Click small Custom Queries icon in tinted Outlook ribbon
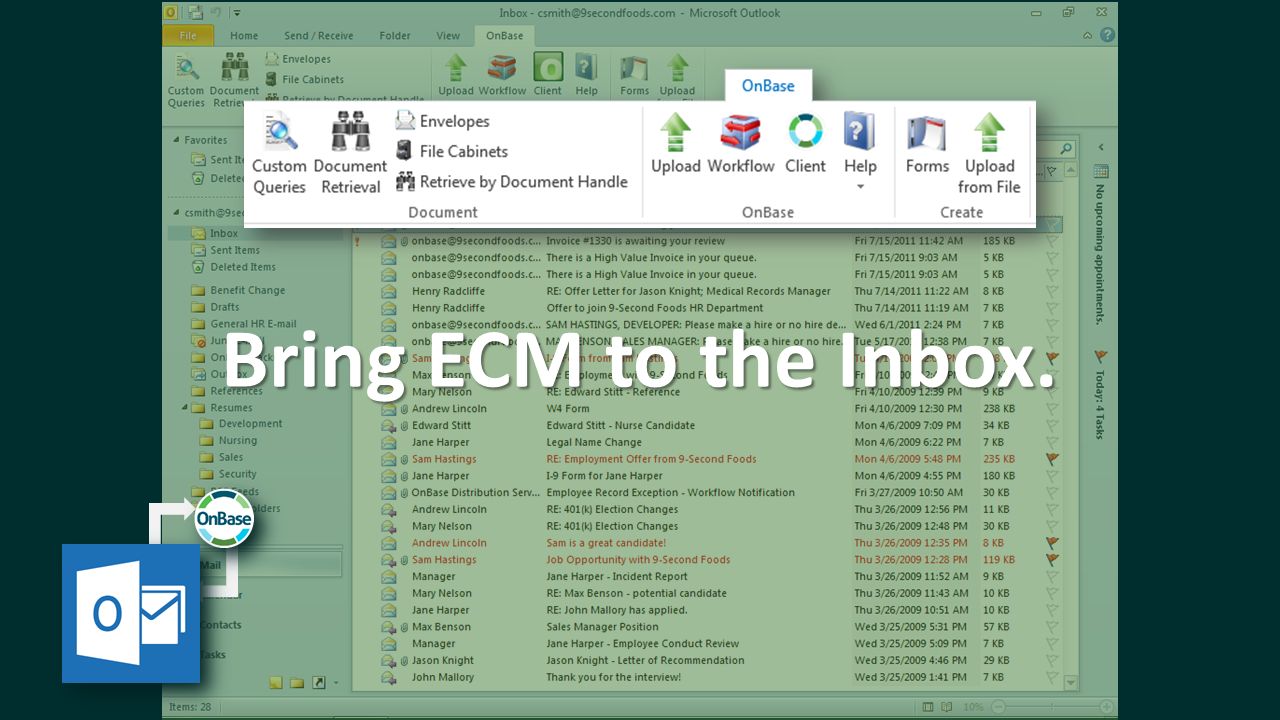 click(186, 68)
